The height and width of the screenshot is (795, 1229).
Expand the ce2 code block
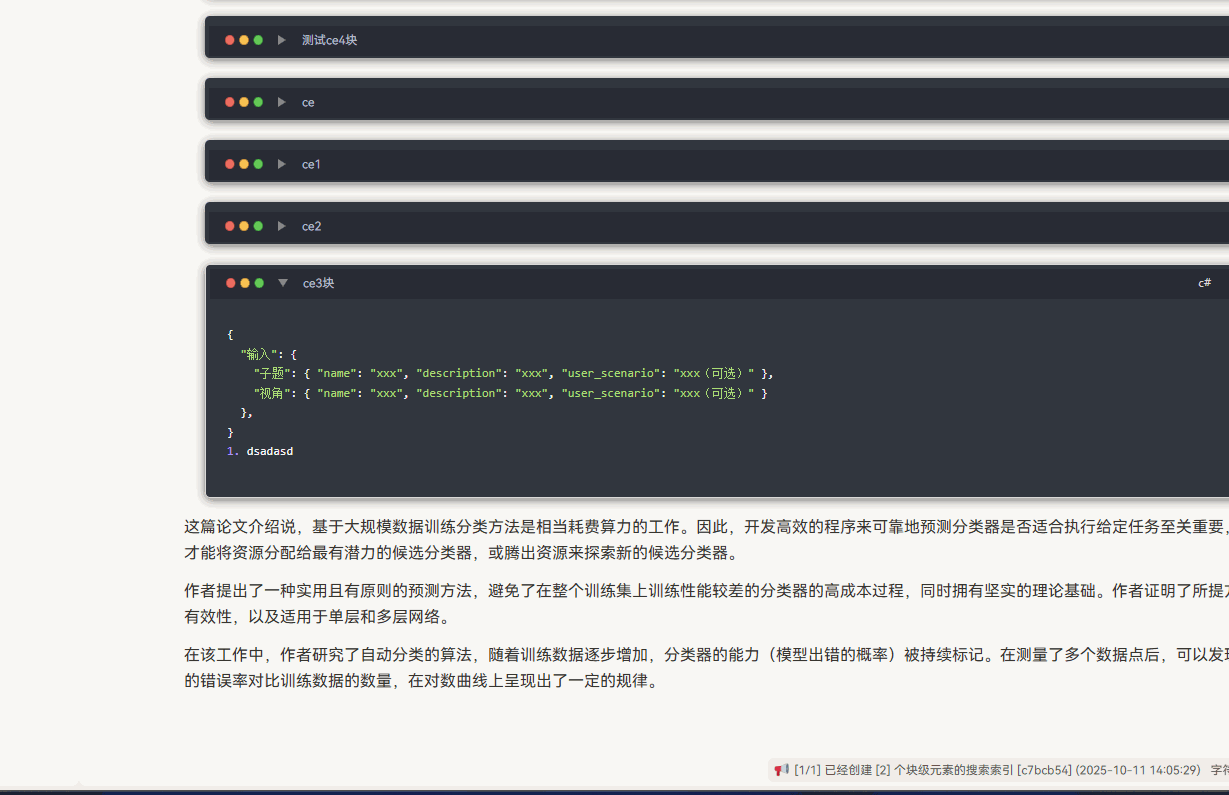point(281,225)
